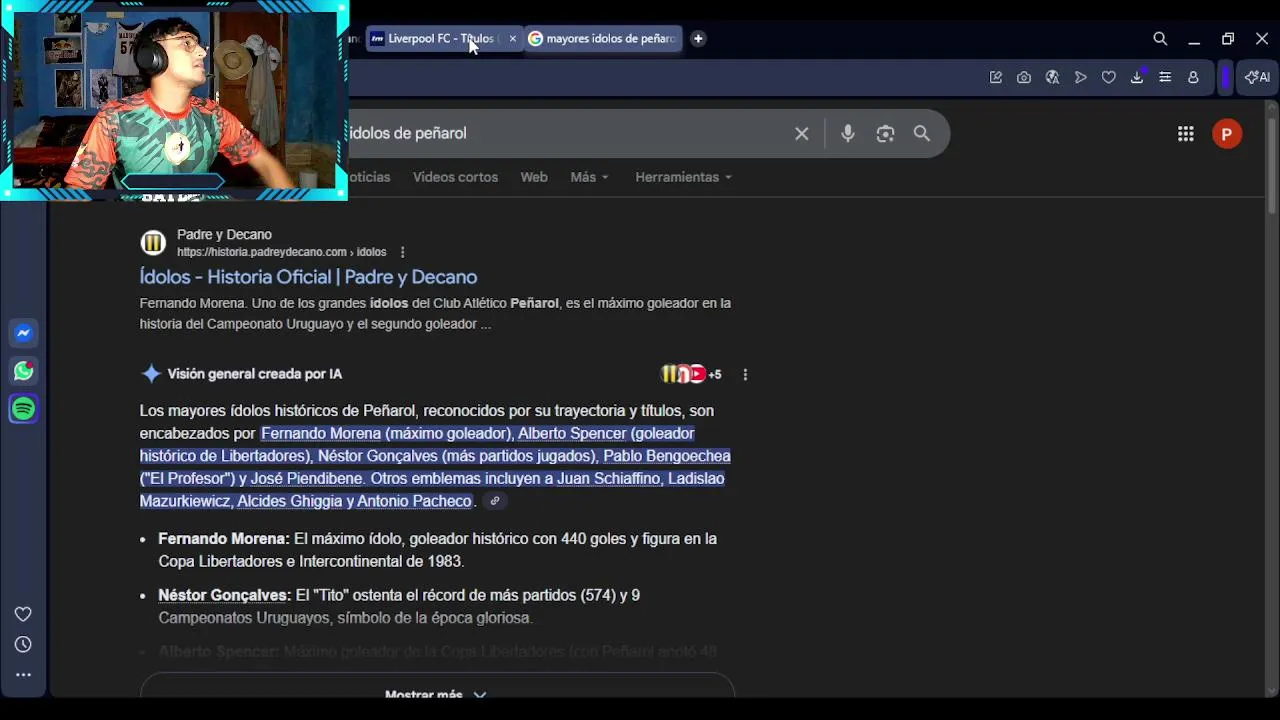Open the send/flow arrow icon

1081,77
